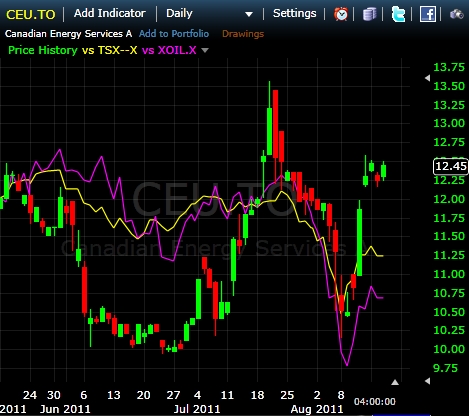This screenshot has height=416, width=469.
Task: Click the 12.00 price axis label
Action: pyautogui.click(x=449, y=199)
